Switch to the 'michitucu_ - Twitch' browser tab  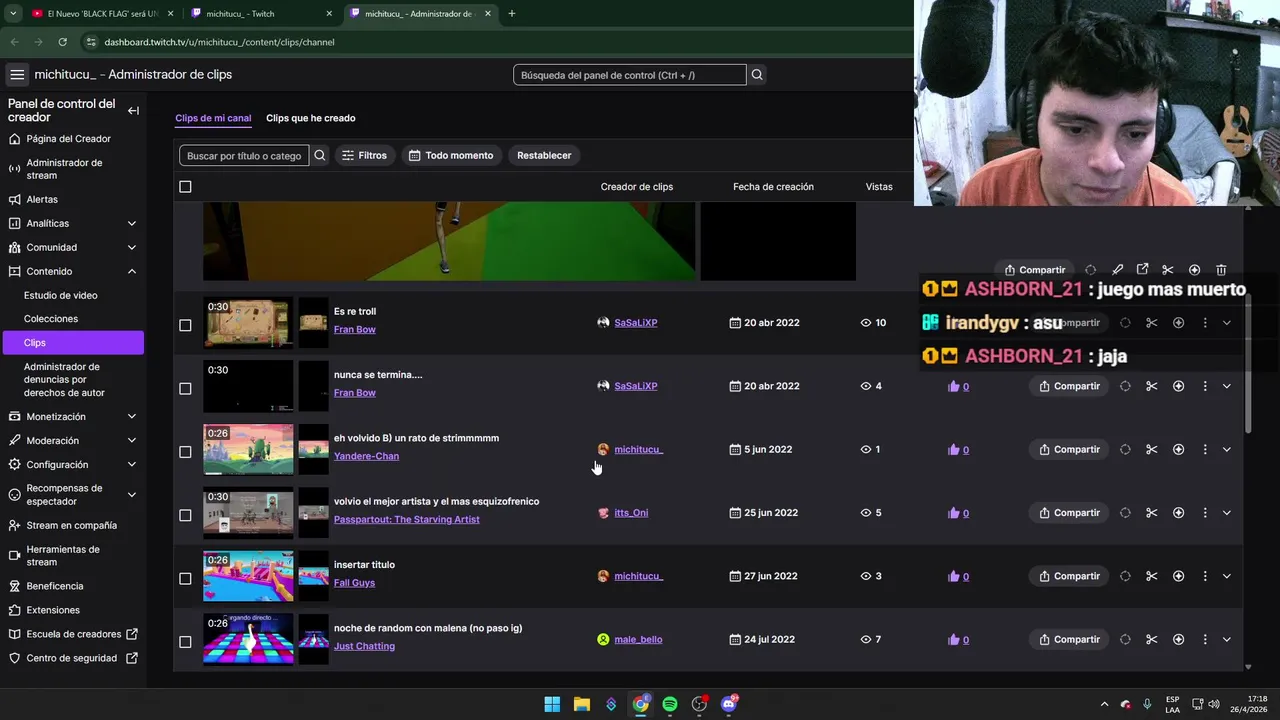pos(258,14)
